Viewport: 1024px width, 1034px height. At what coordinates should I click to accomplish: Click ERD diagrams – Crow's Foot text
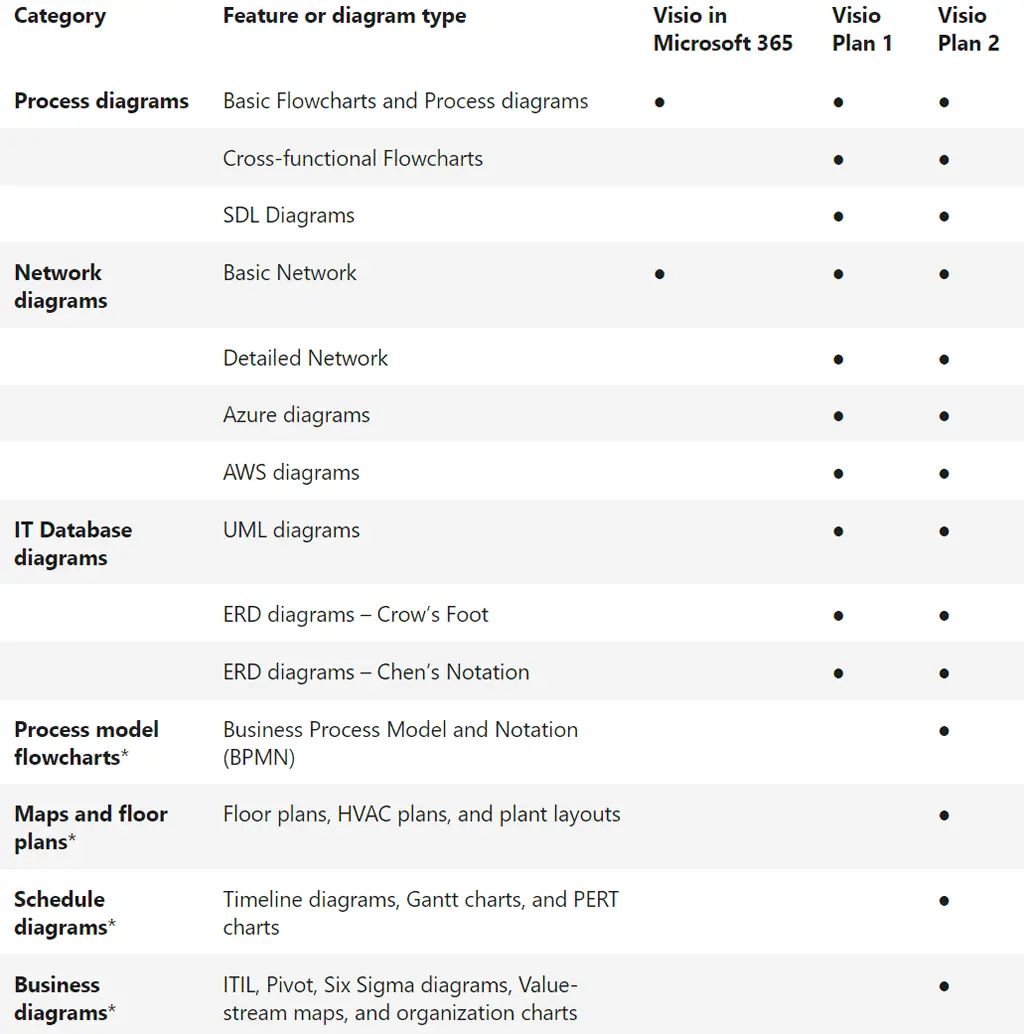[x=355, y=614]
